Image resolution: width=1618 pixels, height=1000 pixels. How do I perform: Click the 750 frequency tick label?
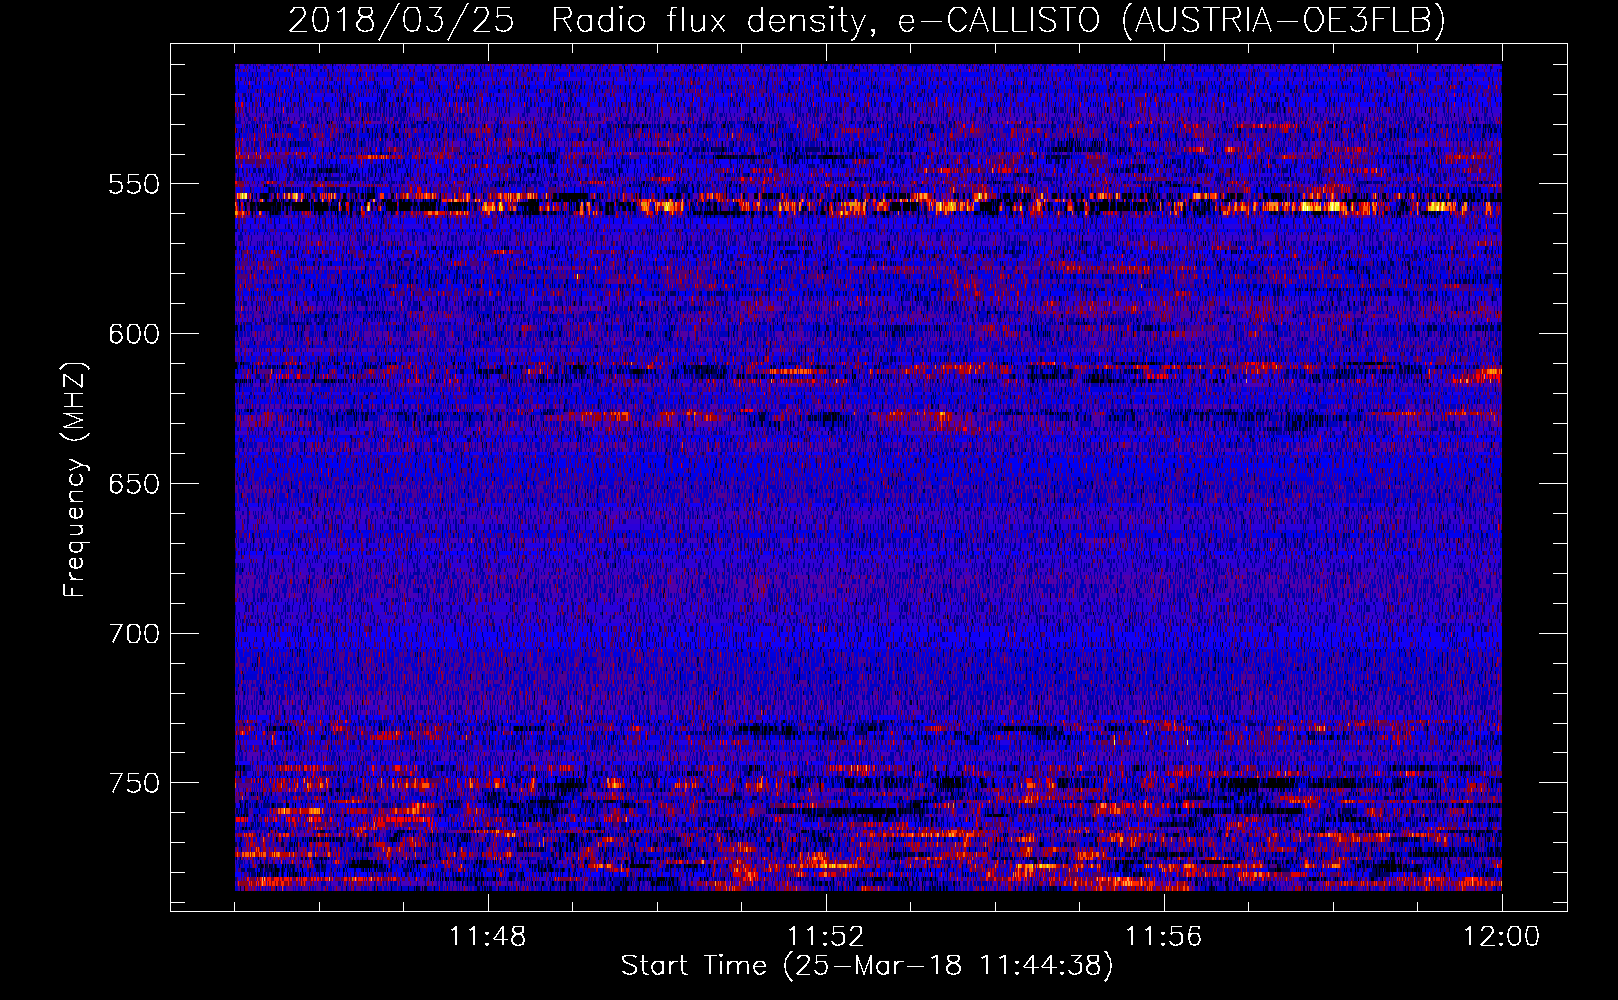click(x=134, y=783)
